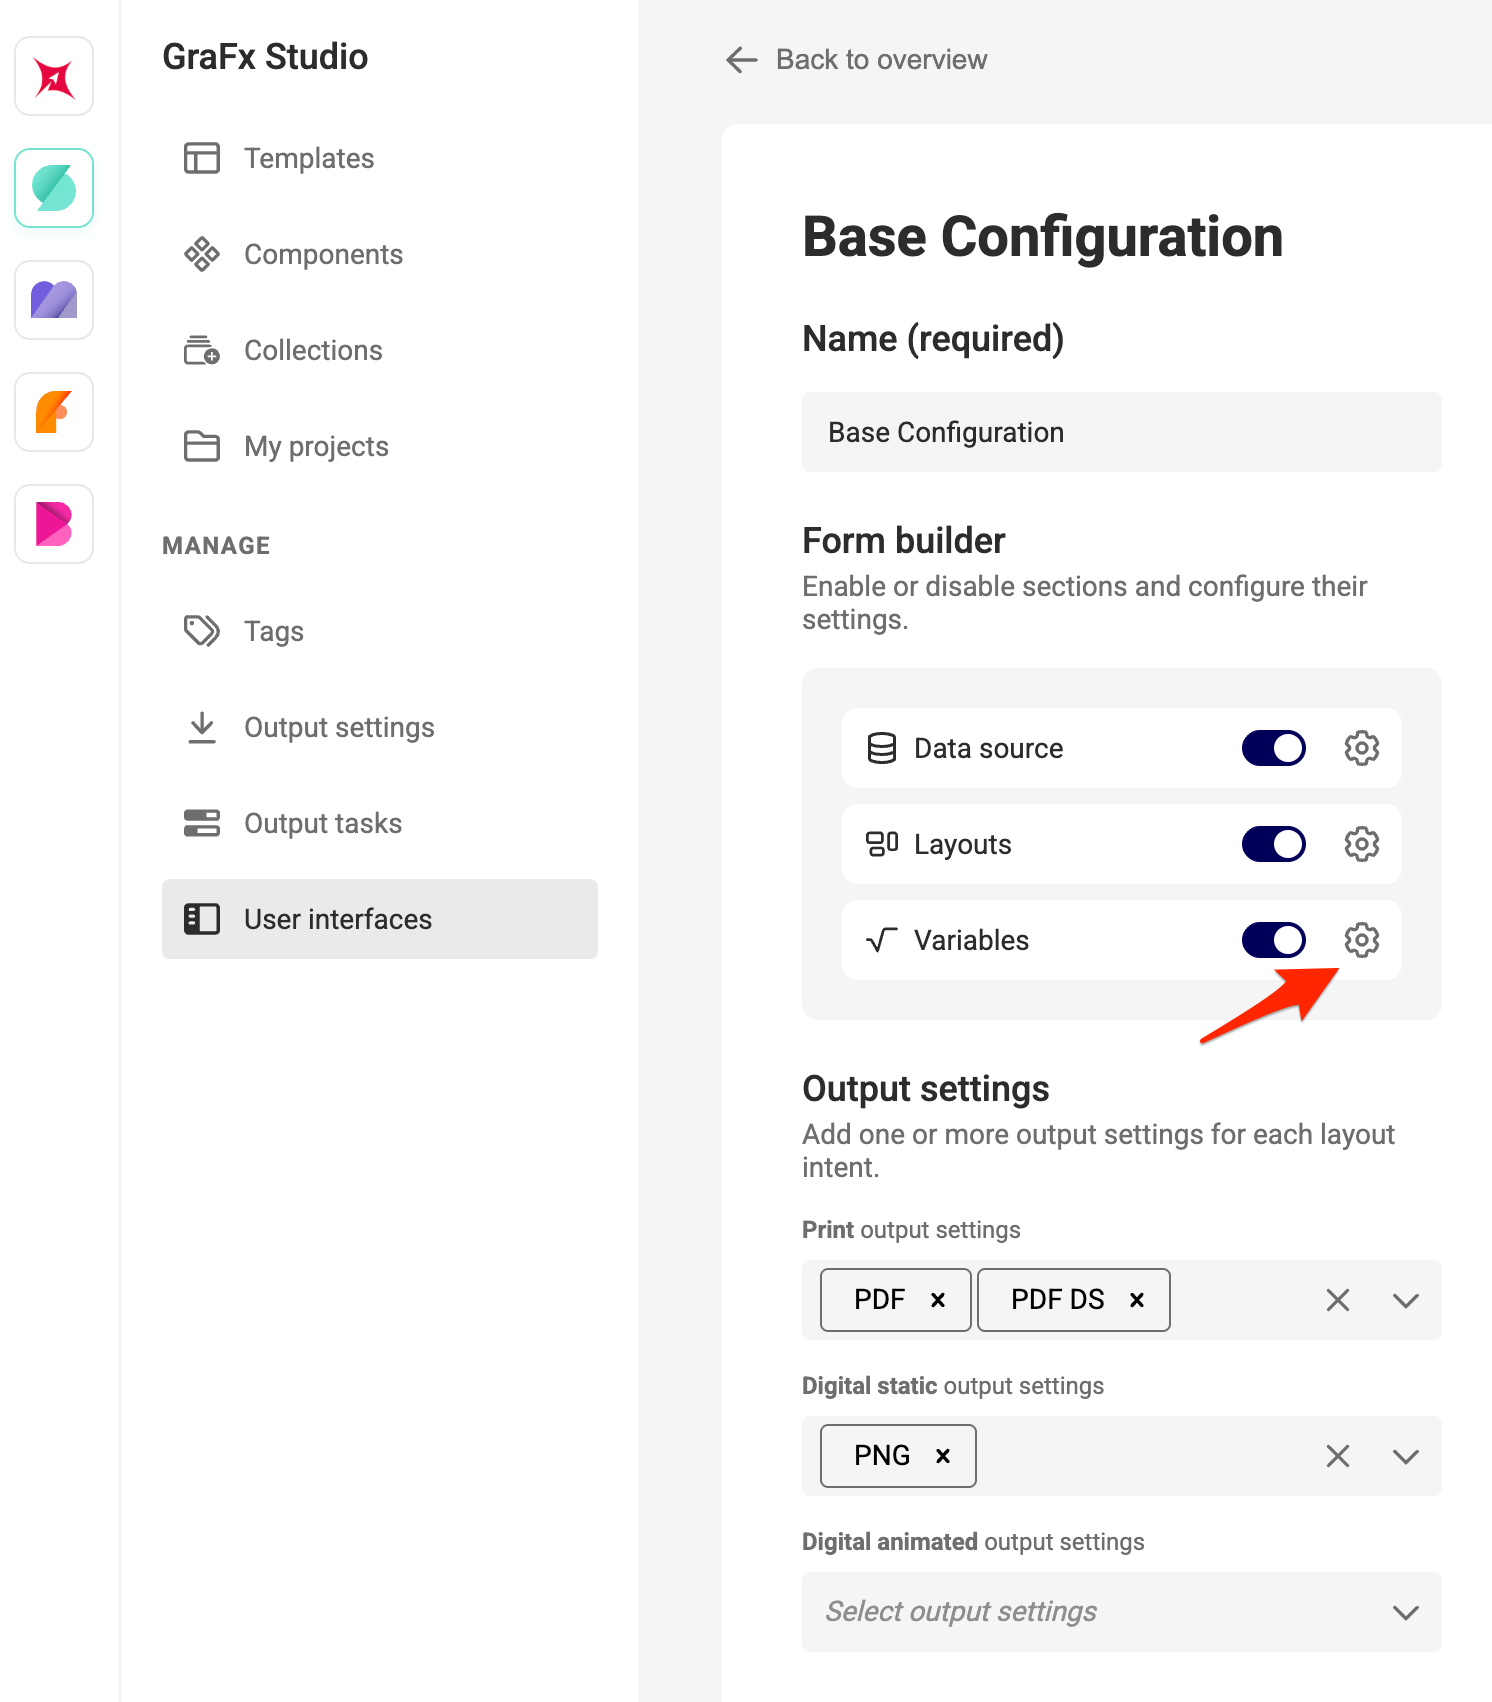Open Layouts settings gear
Screen dimensions: 1492x1702
coord(1362,844)
